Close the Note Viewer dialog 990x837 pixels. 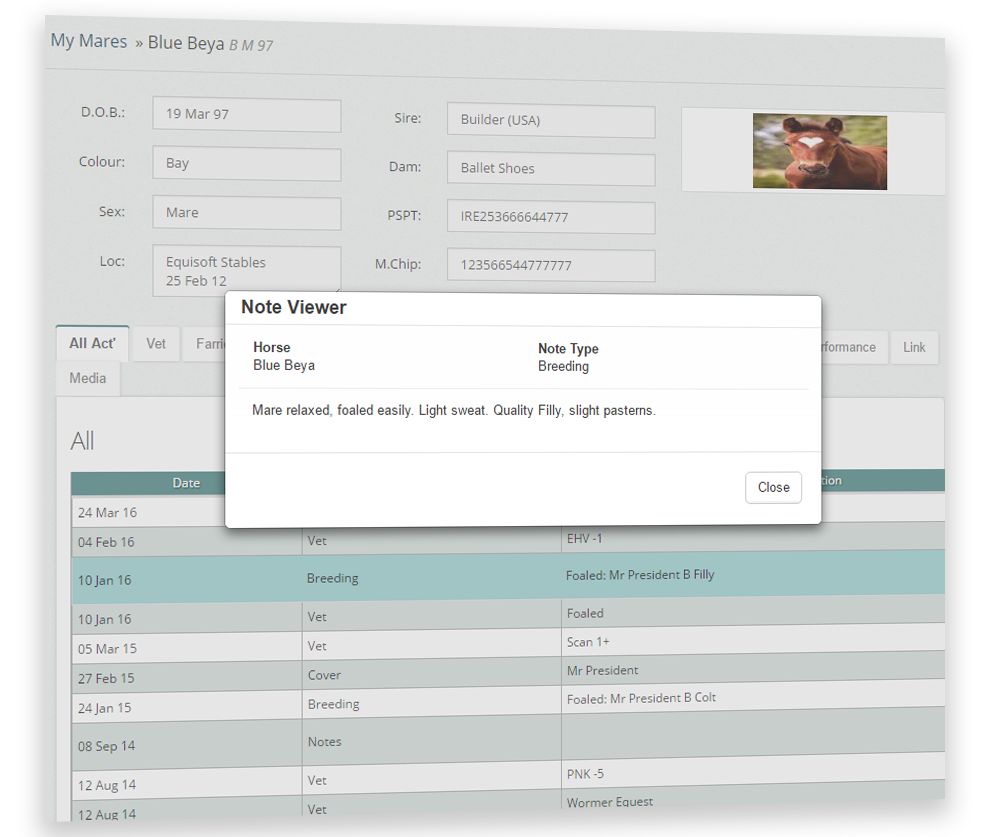(x=773, y=487)
